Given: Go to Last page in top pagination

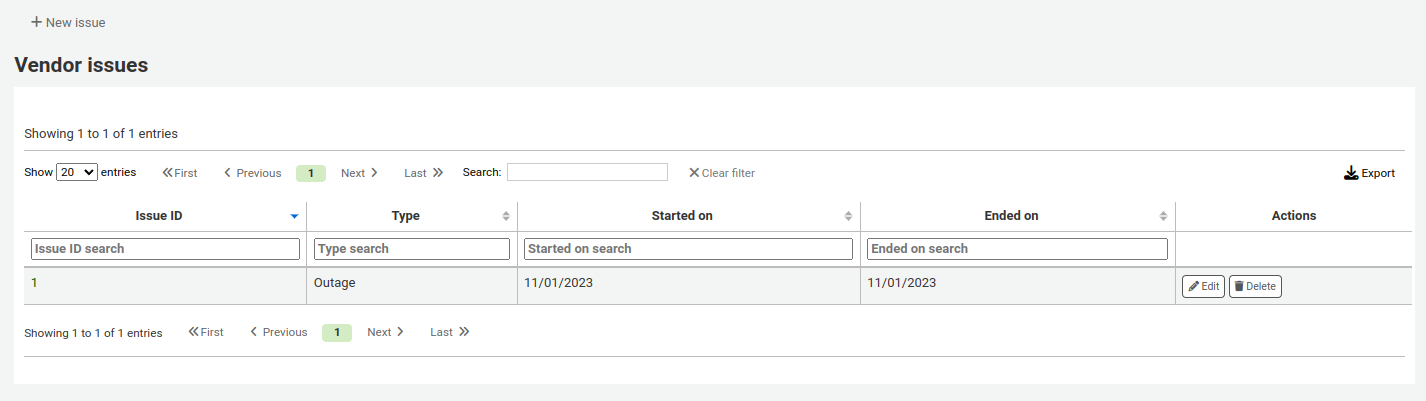Looking at the screenshot, I should pyautogui.click(x=423, y=173).
